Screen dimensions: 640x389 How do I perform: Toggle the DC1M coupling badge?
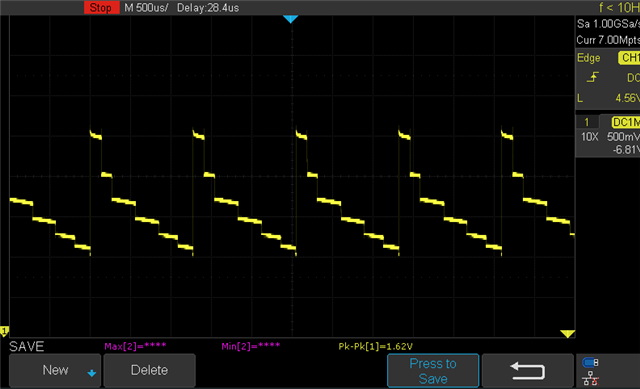click(x=626, y=122)
